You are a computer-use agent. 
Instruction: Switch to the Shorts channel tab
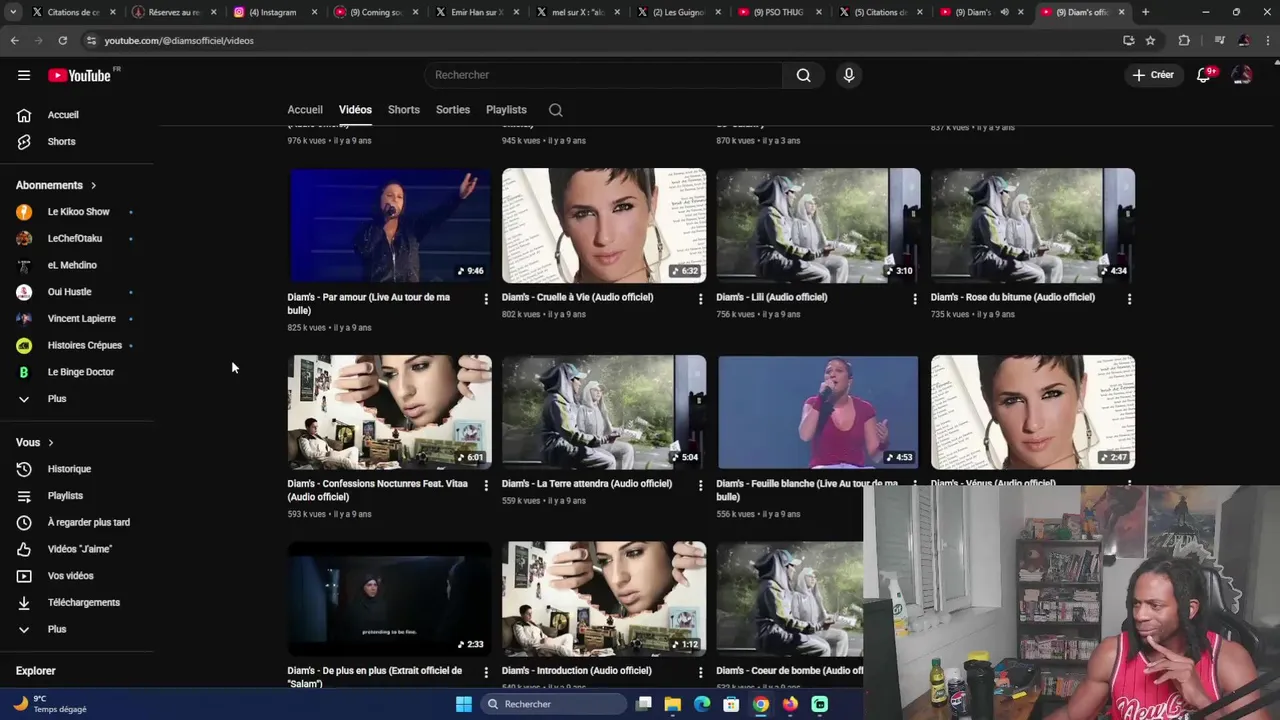404,110
